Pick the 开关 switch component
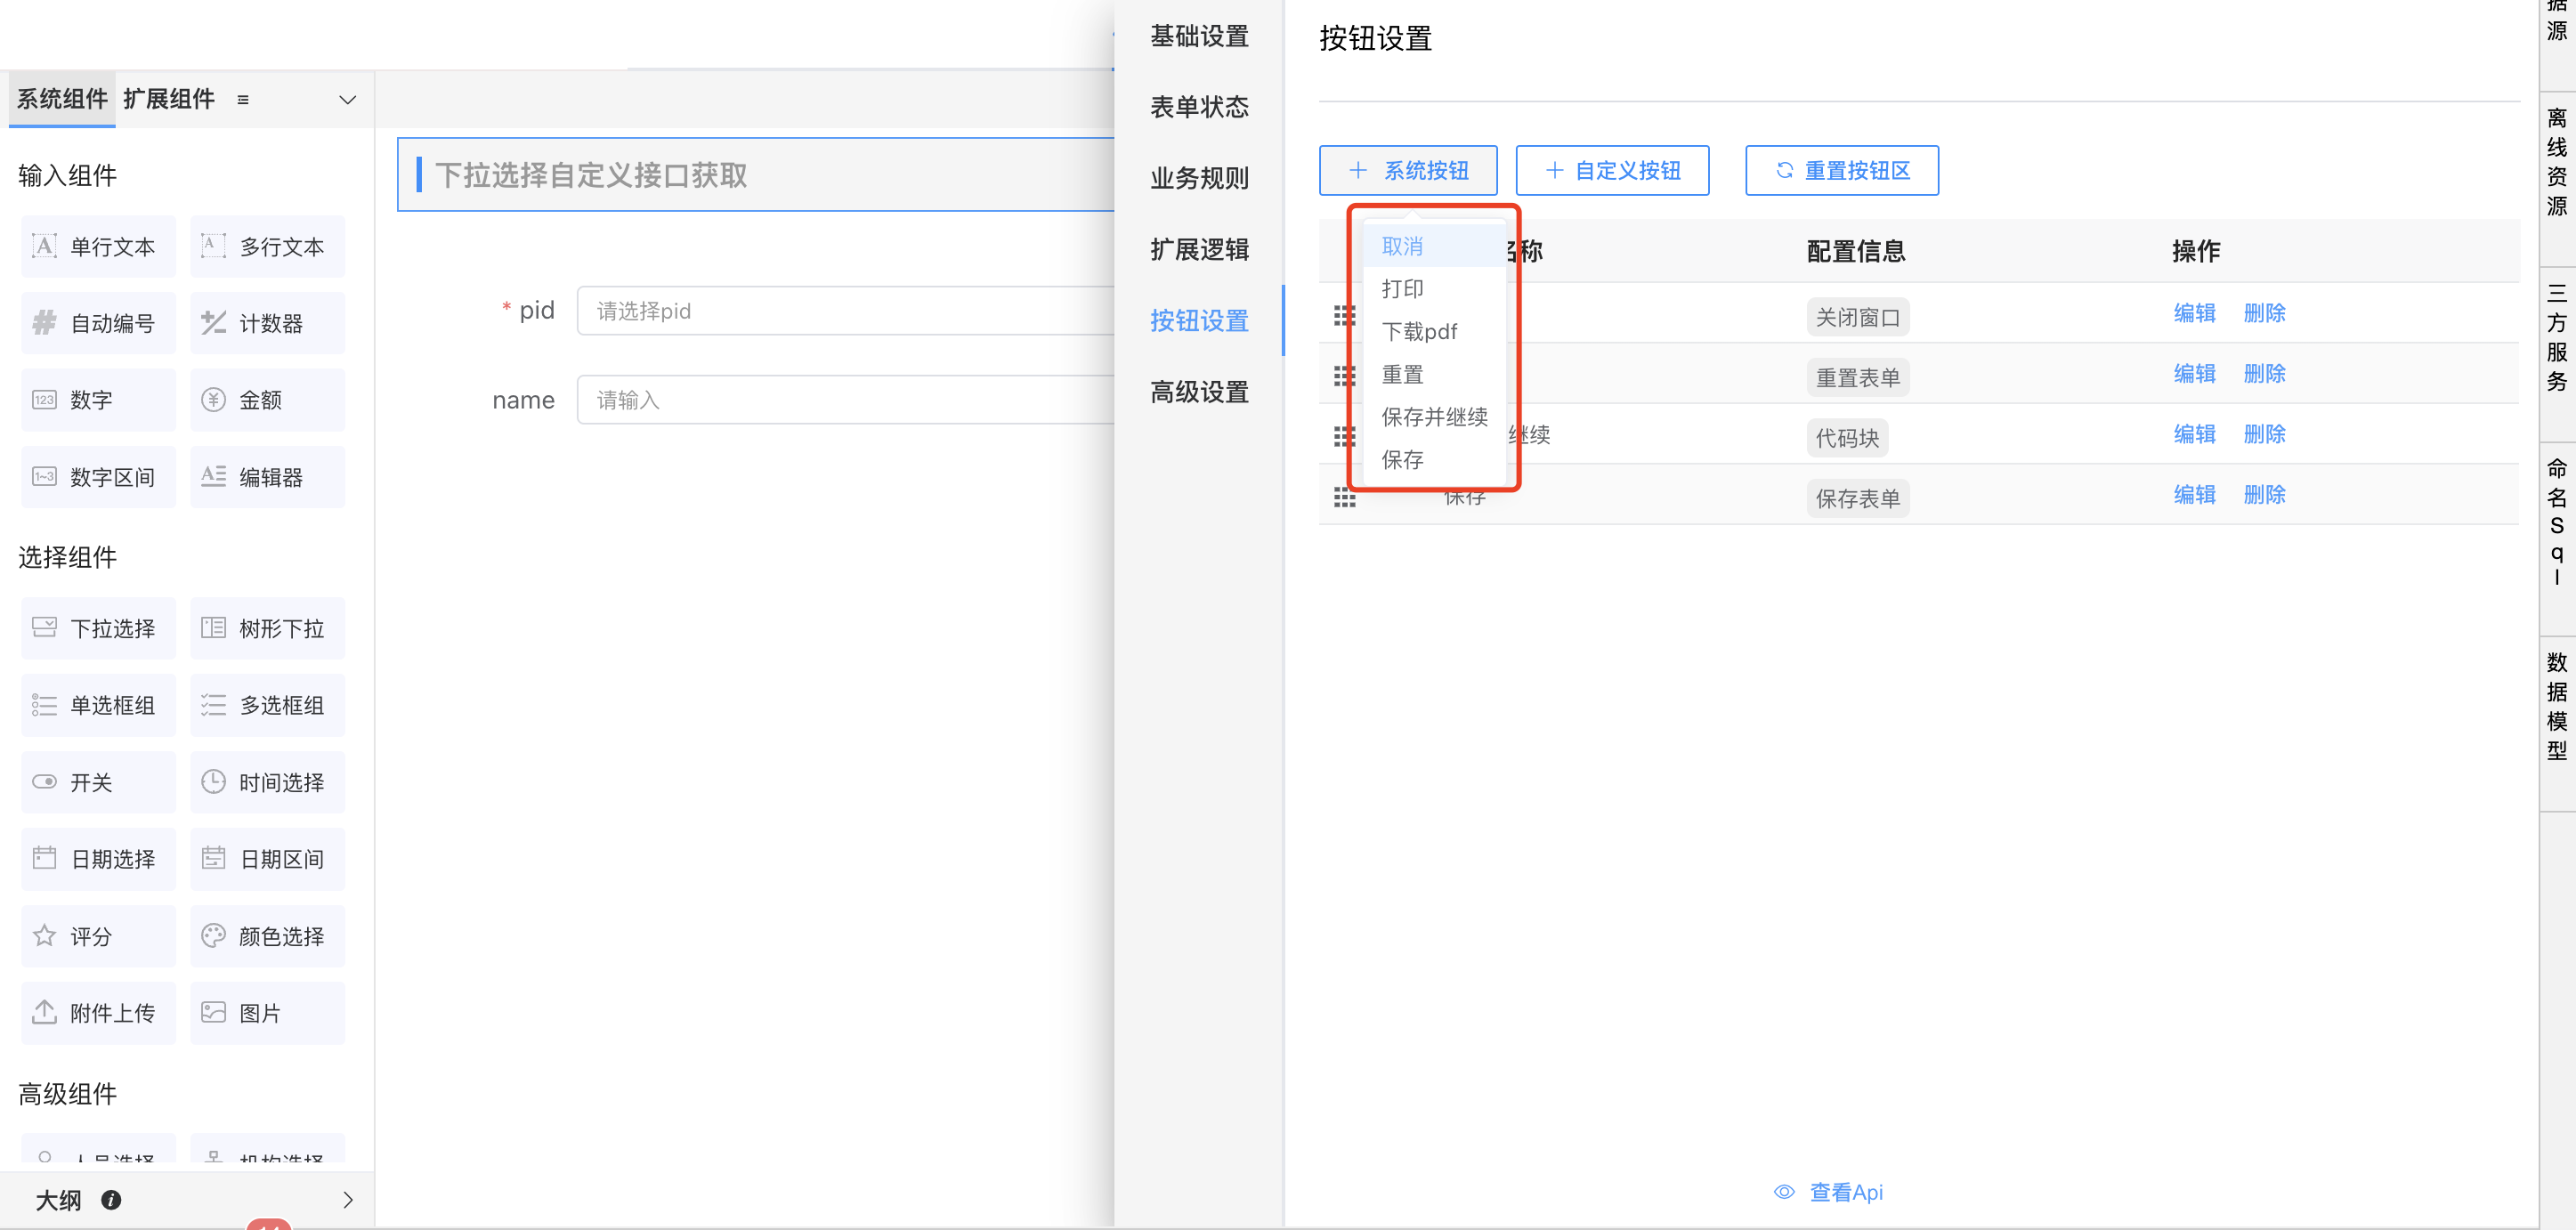Image resolution: width=2576 pixels, height=1230 pixels. tap(97, 782)
